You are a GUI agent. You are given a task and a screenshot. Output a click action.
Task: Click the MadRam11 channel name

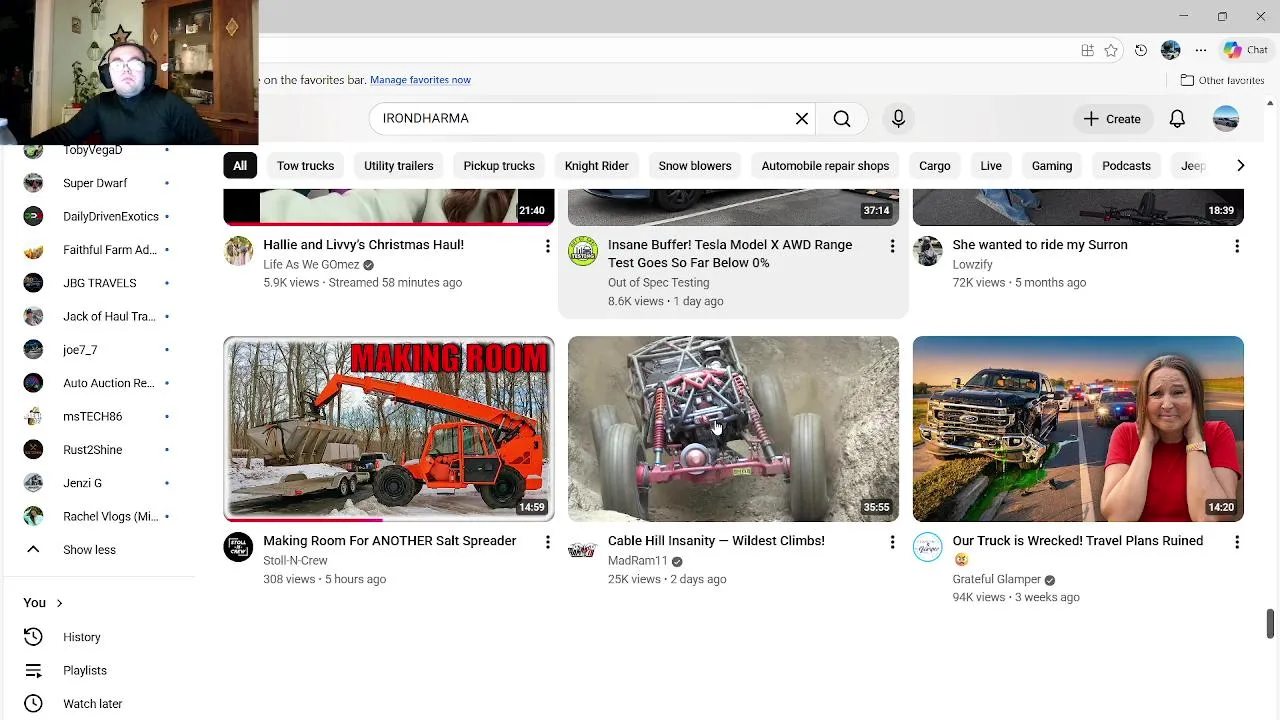pyautogui.click(x=637, y=561)
